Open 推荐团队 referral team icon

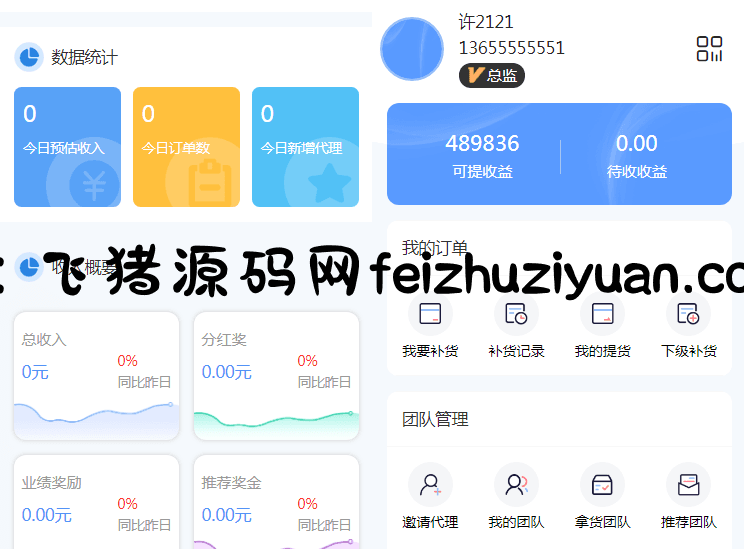[688, 484]
